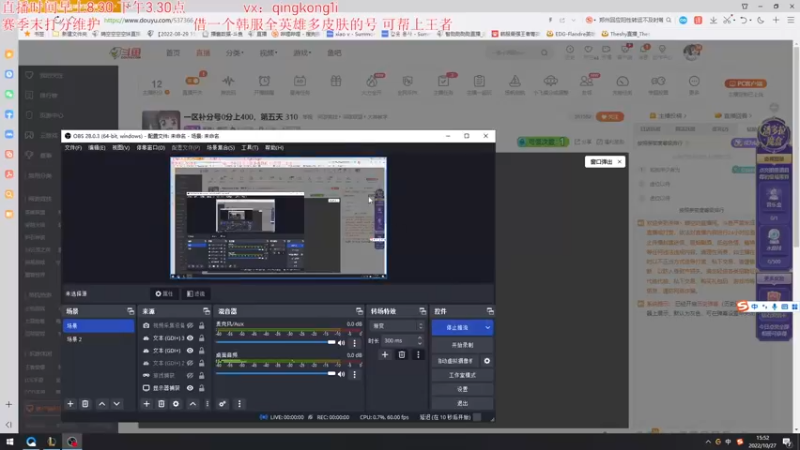Open the browser download icon

click(713, 20)
